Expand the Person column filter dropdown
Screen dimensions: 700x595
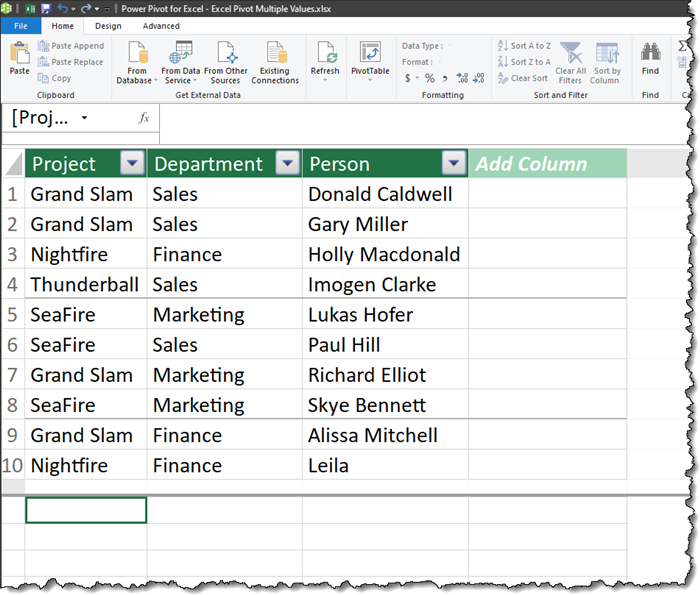[x=454, y=164]
